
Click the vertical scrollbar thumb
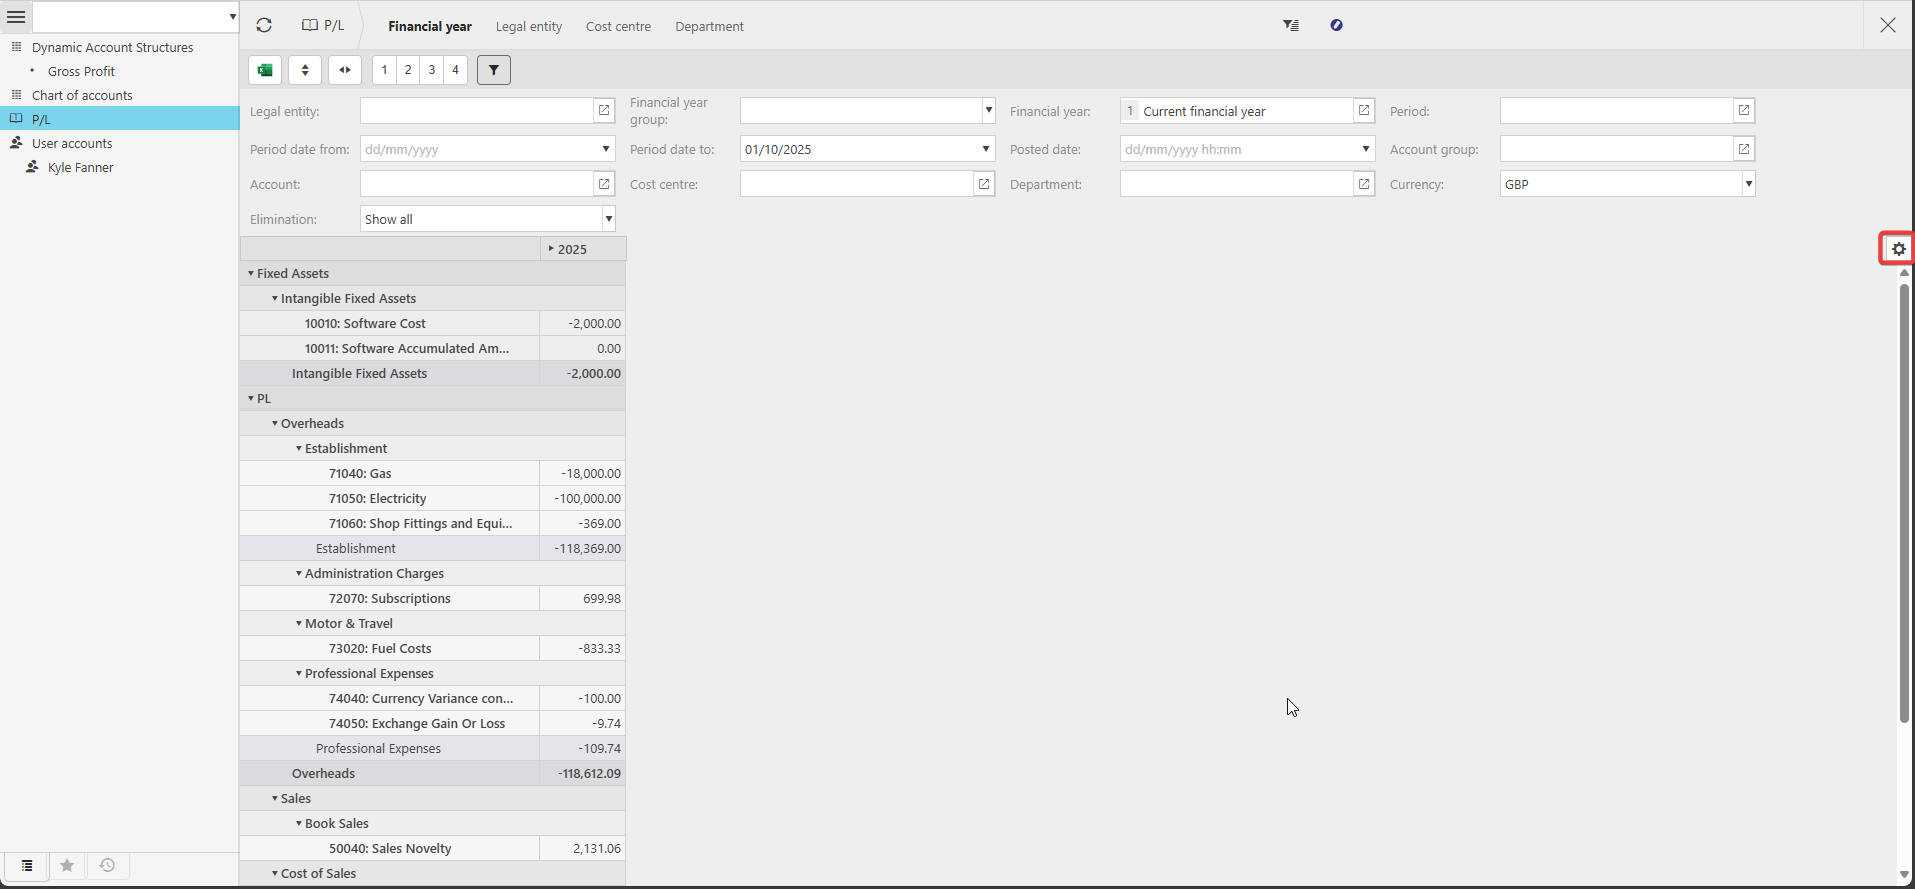click(1904, 503)
